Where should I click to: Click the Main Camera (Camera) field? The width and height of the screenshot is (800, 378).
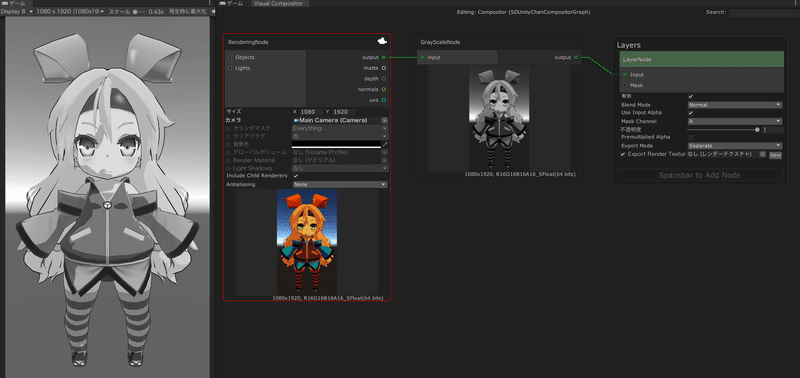click(x=337, y=120)
